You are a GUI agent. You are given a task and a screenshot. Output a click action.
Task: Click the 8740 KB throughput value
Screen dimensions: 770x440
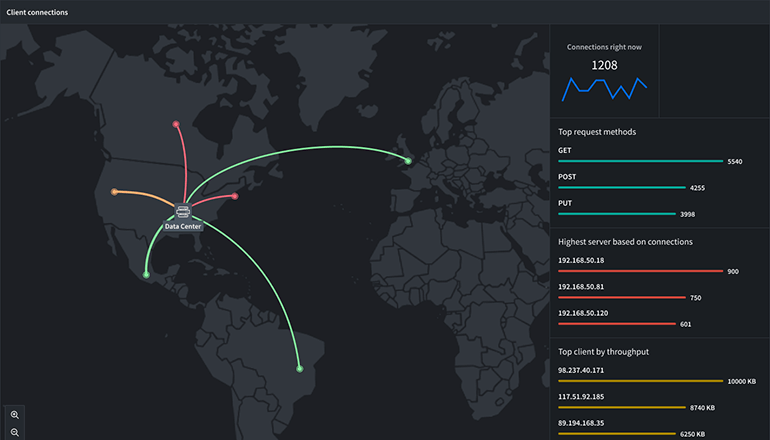coord(702,408)
